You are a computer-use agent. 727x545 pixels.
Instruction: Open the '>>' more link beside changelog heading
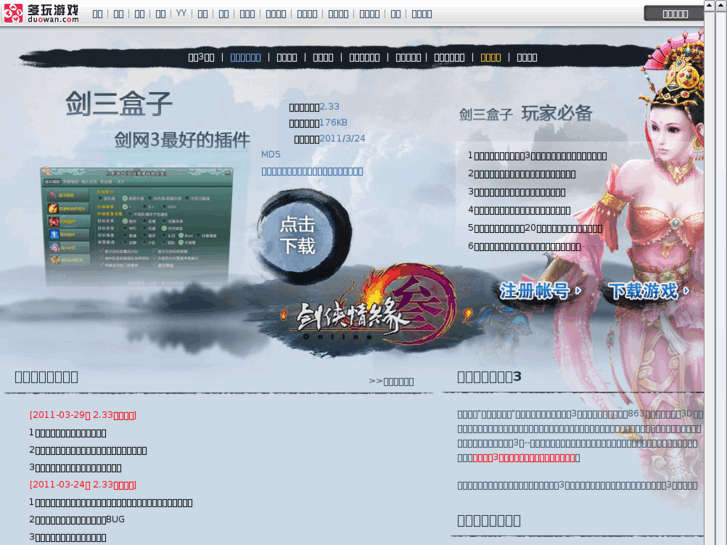pyautogui.click(x=391, y=381)
